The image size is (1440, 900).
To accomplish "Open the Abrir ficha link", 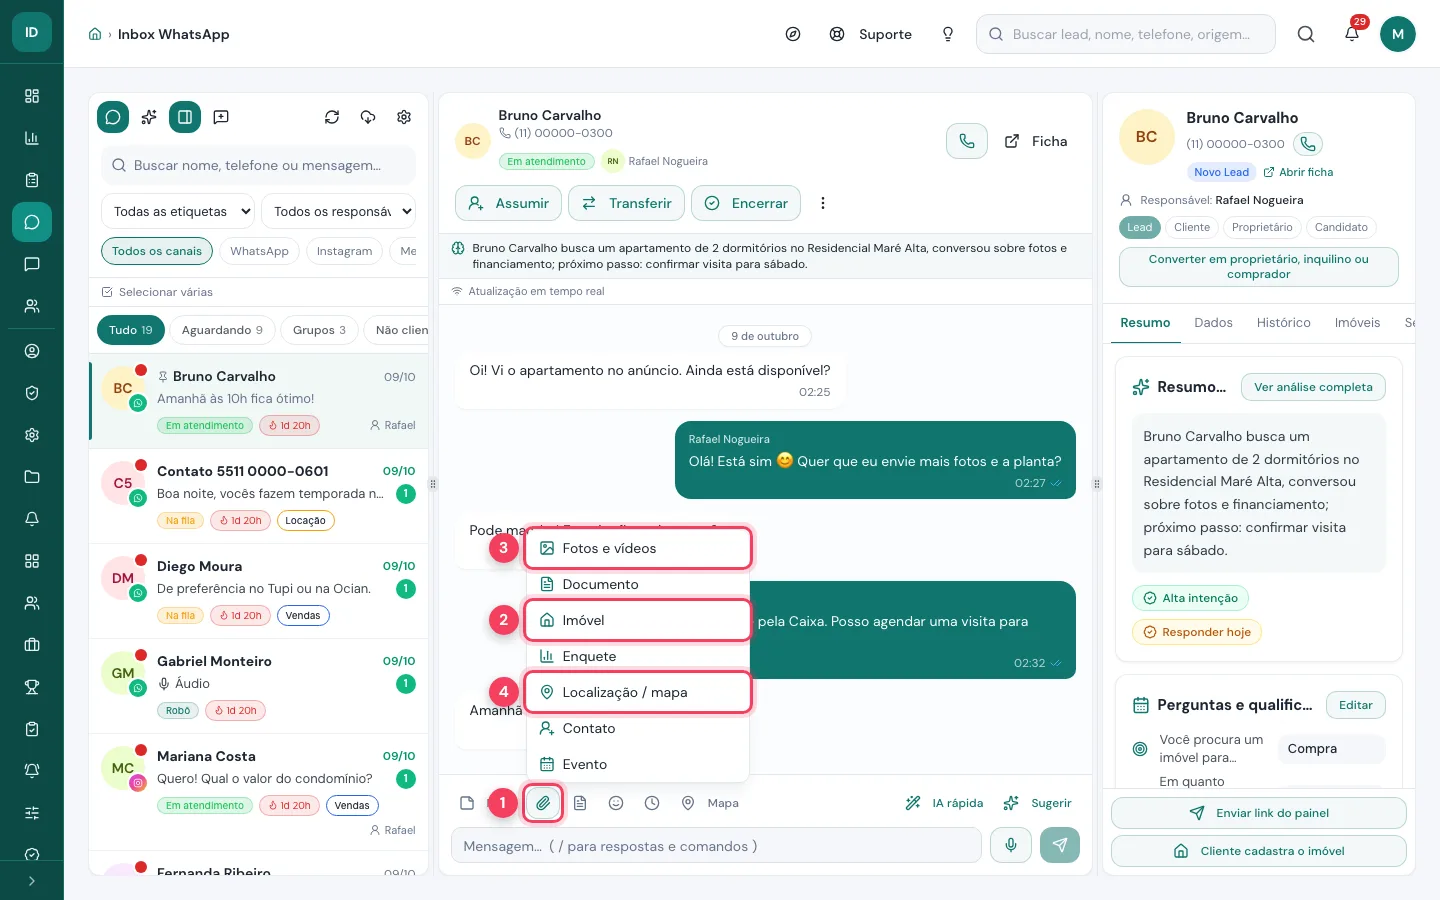I will [1298, 172].
